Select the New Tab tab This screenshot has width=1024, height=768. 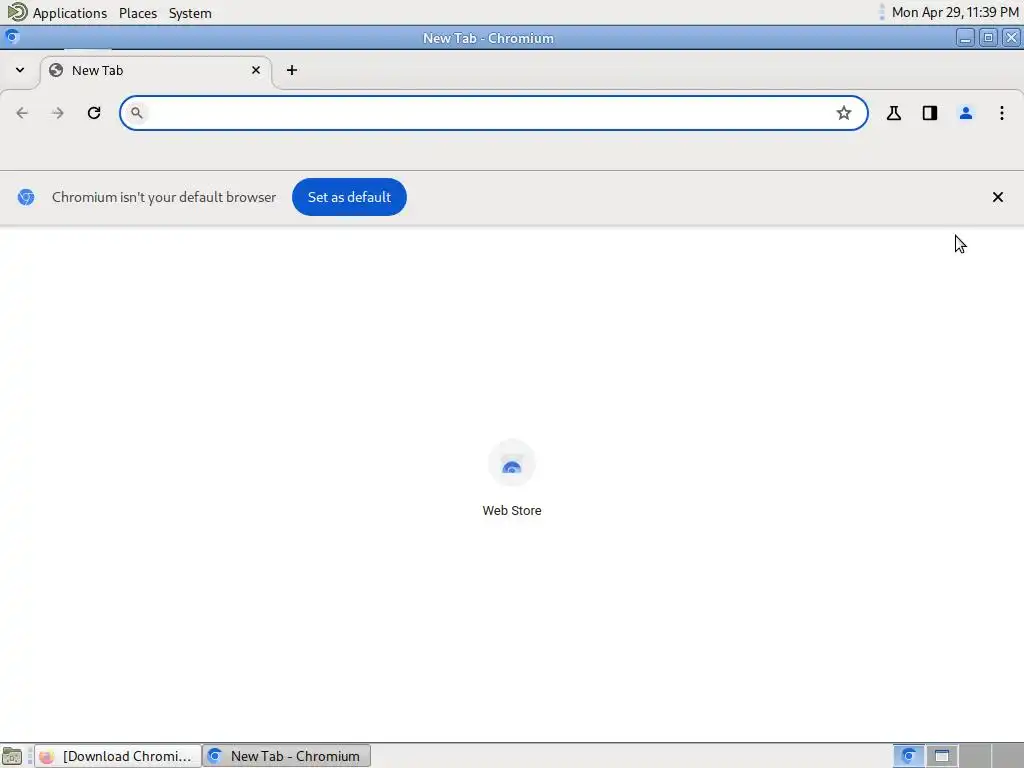pos(155,71)
